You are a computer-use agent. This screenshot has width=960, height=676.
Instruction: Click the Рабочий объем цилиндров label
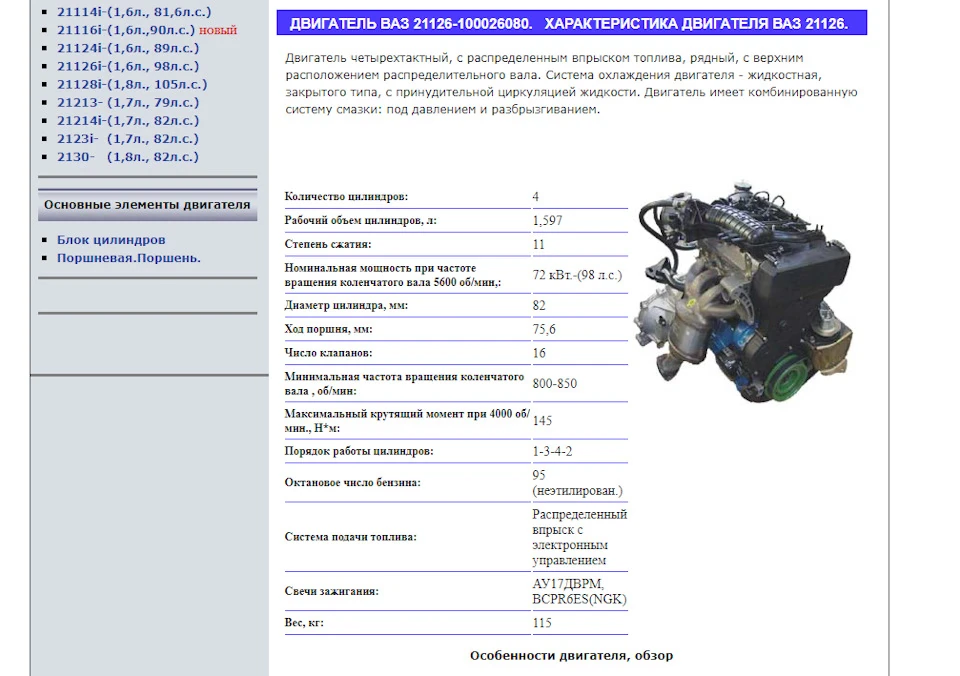click(x=361, y=220)
